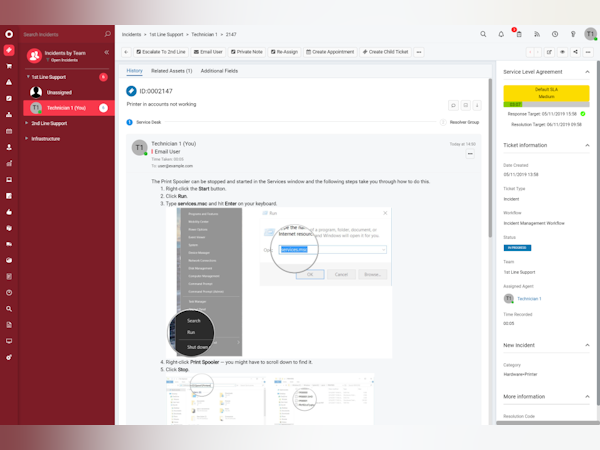The width and height of the screenshot is (600, 450).
Task: Open global search in top header
Action: point(483,34)
